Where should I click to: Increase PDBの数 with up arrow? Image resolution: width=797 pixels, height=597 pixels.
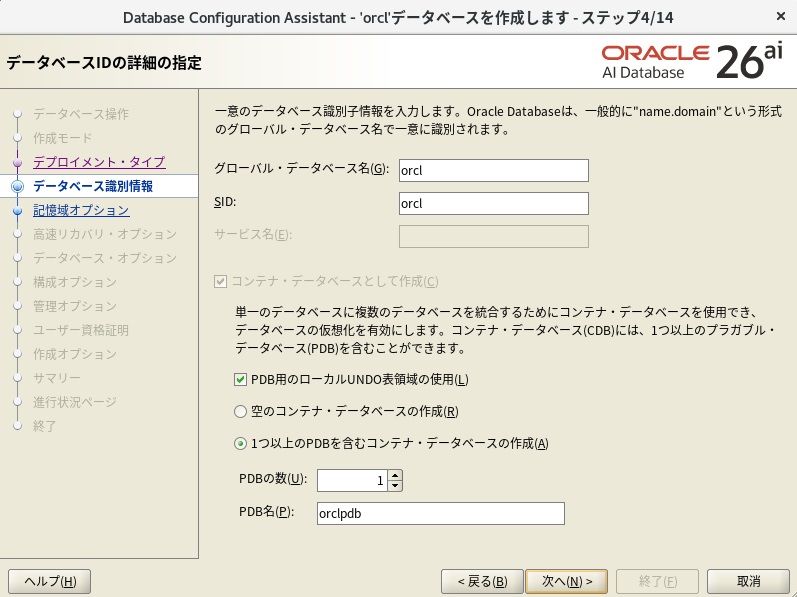pyautogui.click(x=395, y=475)
